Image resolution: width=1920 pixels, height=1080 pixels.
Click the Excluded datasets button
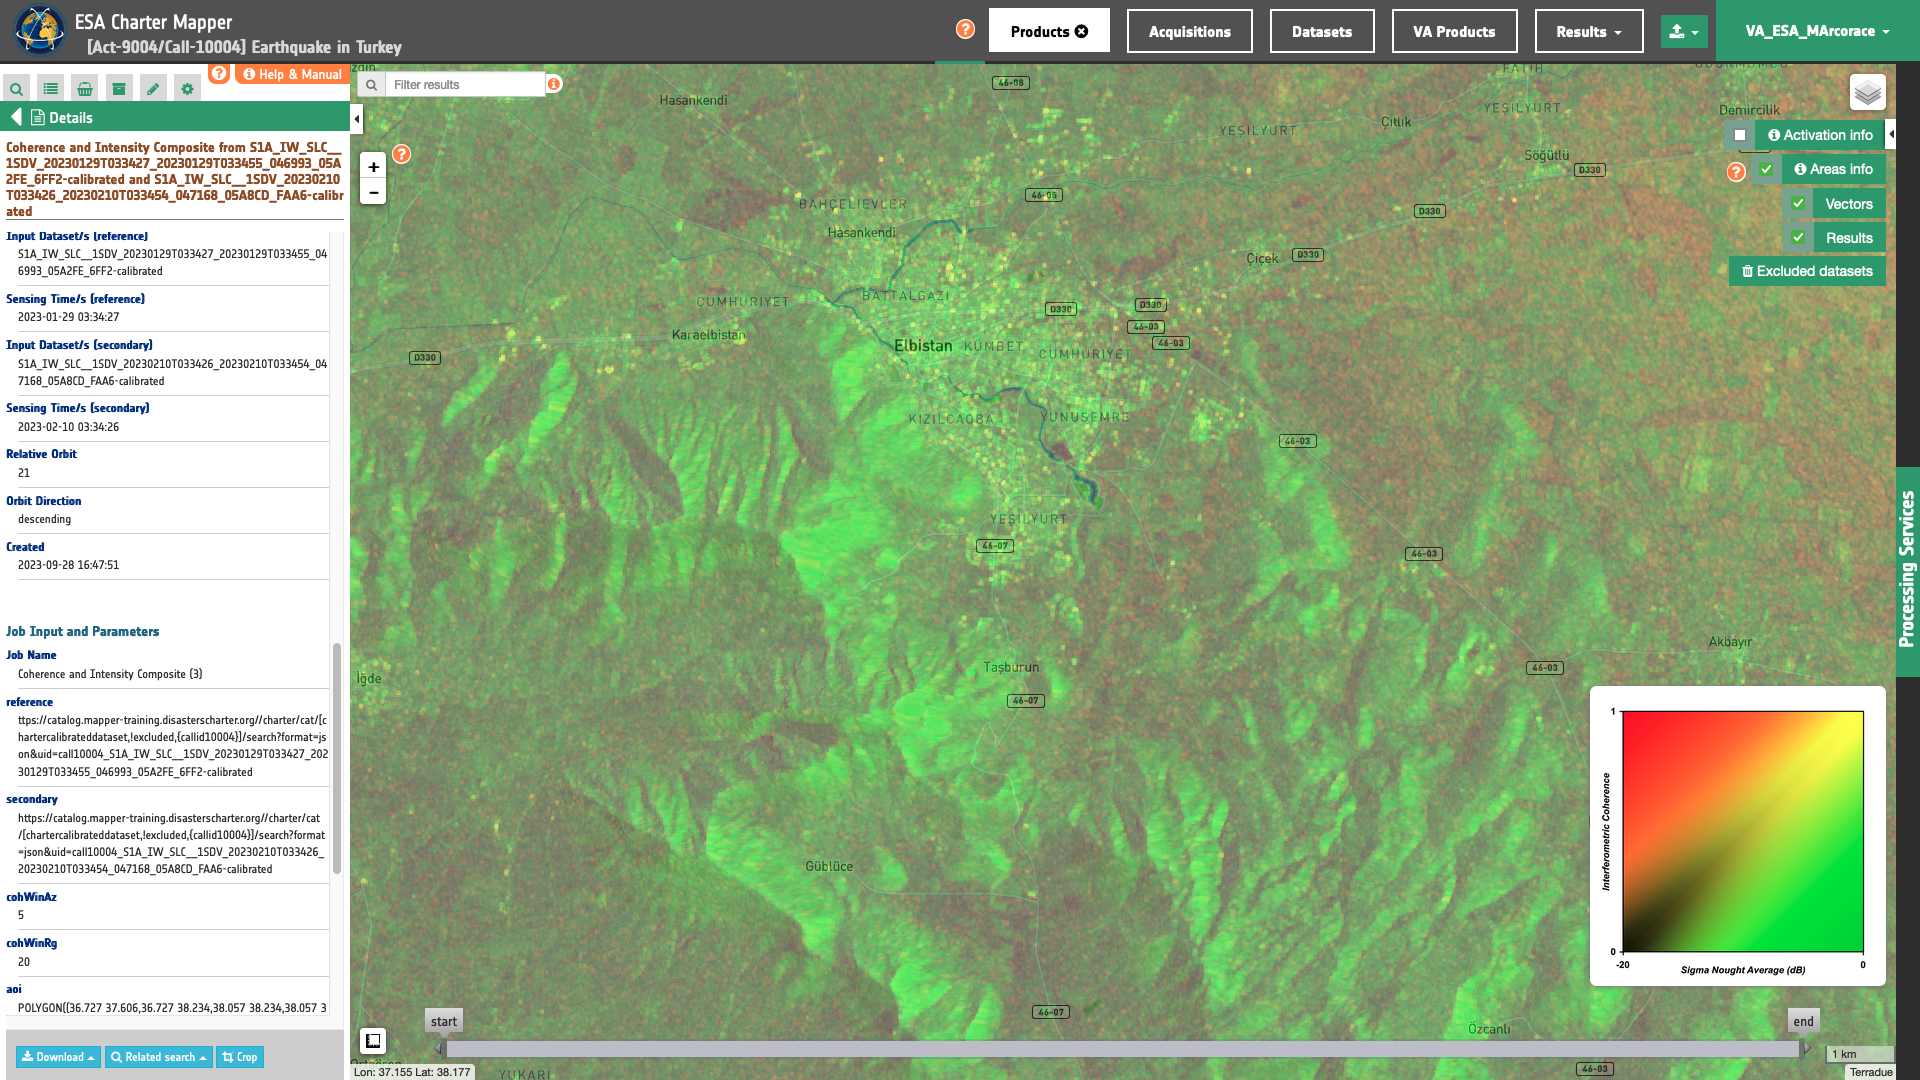coord(1807,271)
